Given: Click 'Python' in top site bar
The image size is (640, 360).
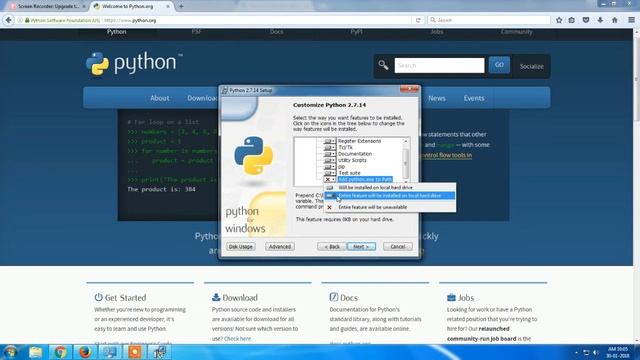Looking at the screenshot, I should (116, 32).
